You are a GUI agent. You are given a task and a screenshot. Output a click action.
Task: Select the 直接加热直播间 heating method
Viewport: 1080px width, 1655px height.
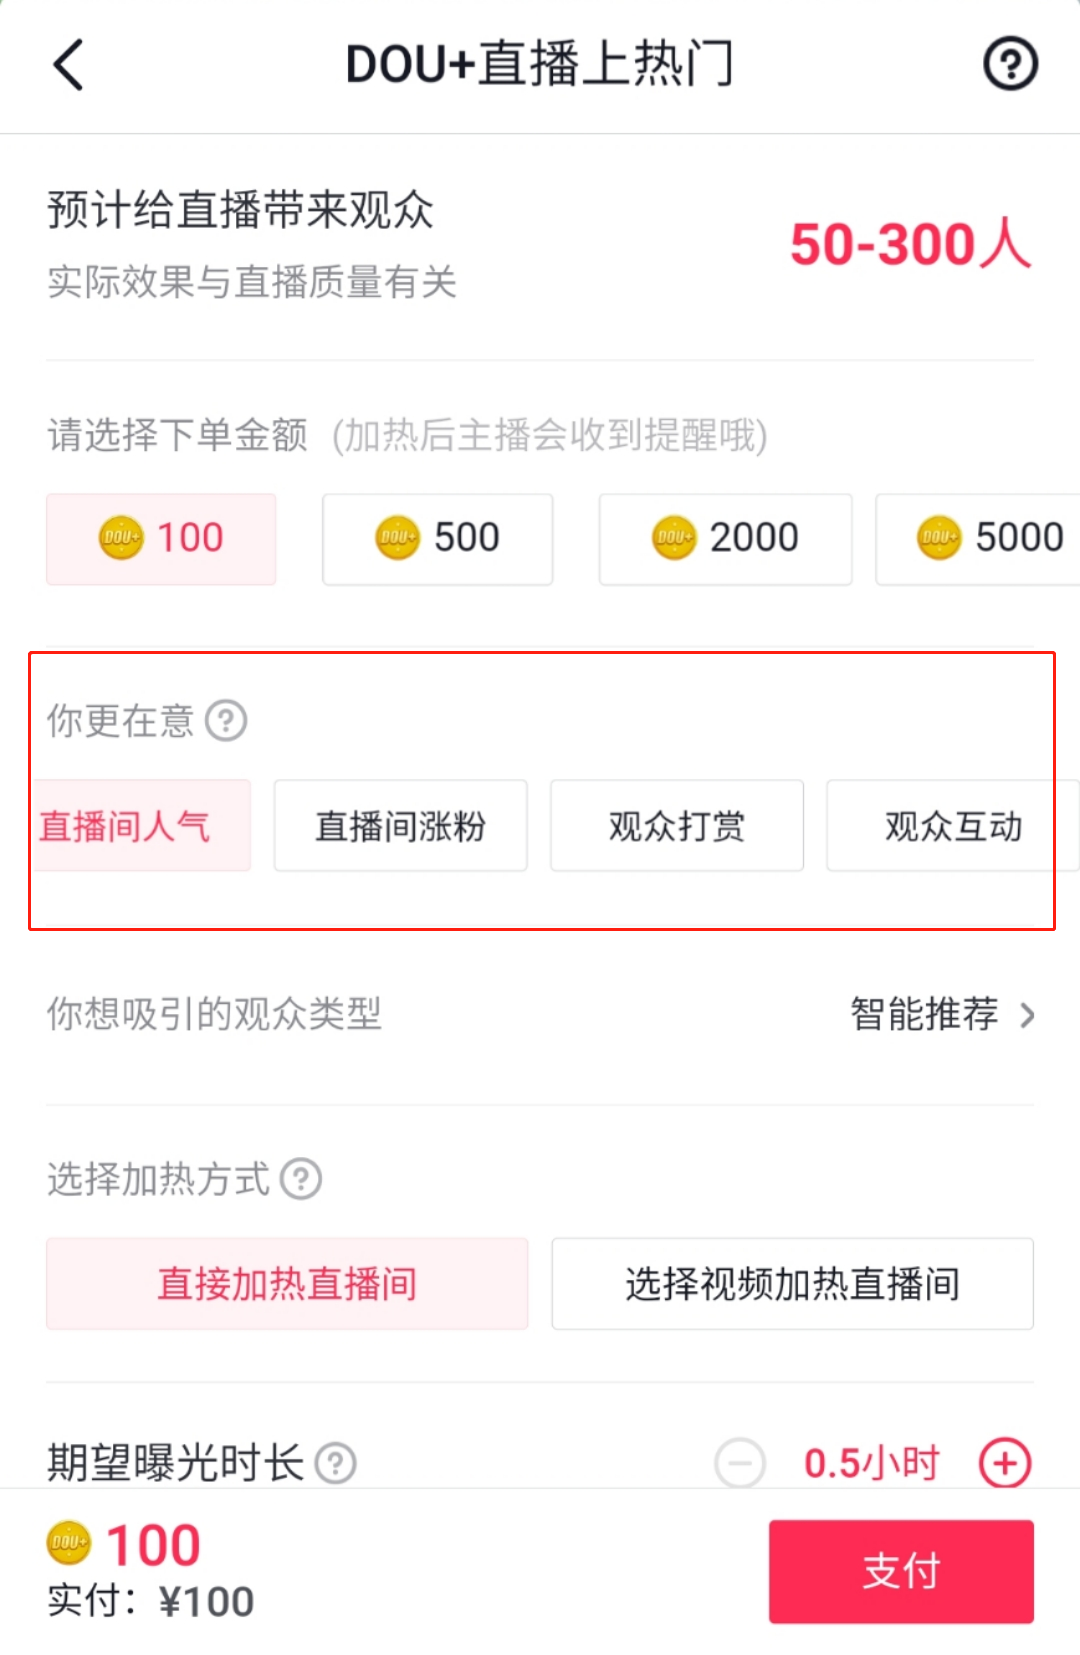[x=286, y=1284]
